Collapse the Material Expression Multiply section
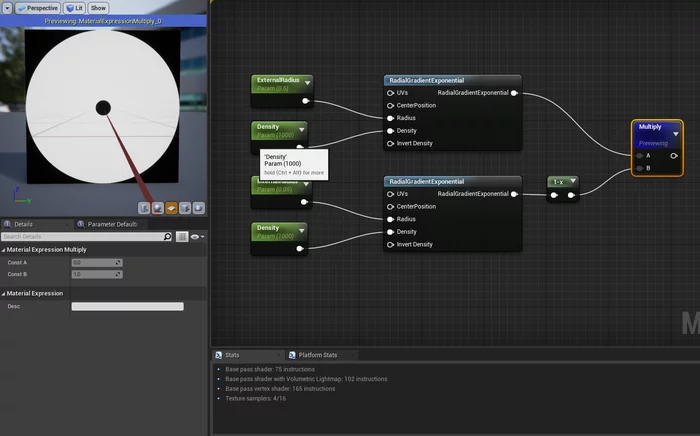 4,250
